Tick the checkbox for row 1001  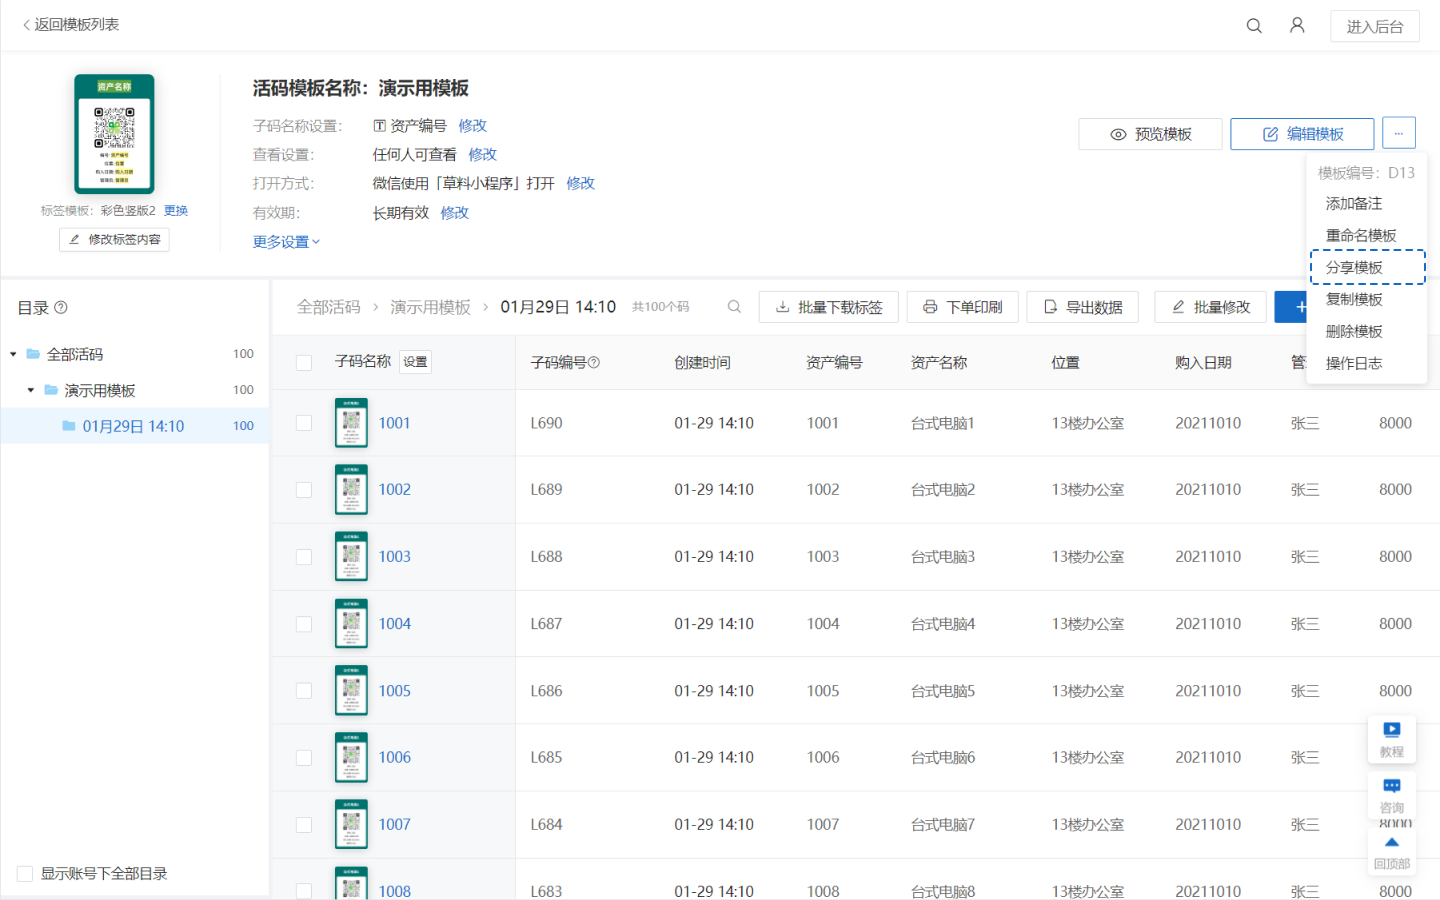click(x=304, y=423)
